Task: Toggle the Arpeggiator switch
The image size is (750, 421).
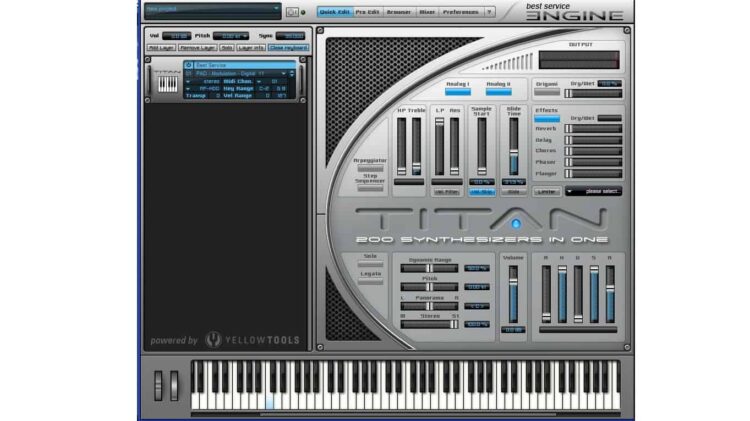Action: tap(370, 168)
